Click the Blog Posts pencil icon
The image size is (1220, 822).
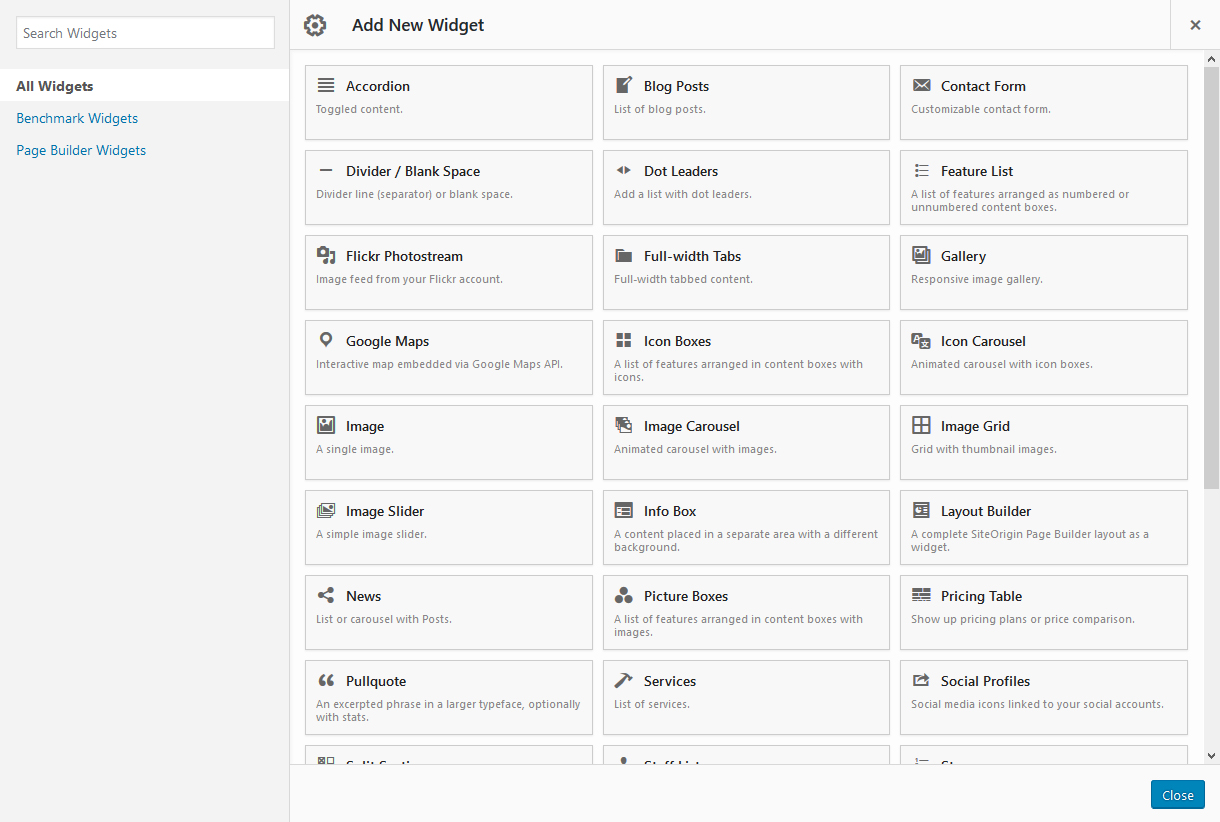coord(623,85)
